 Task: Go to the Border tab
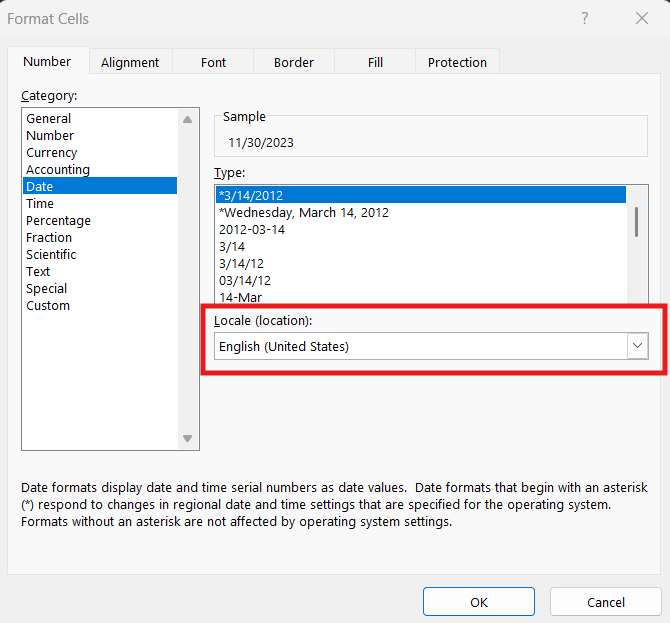294,62
